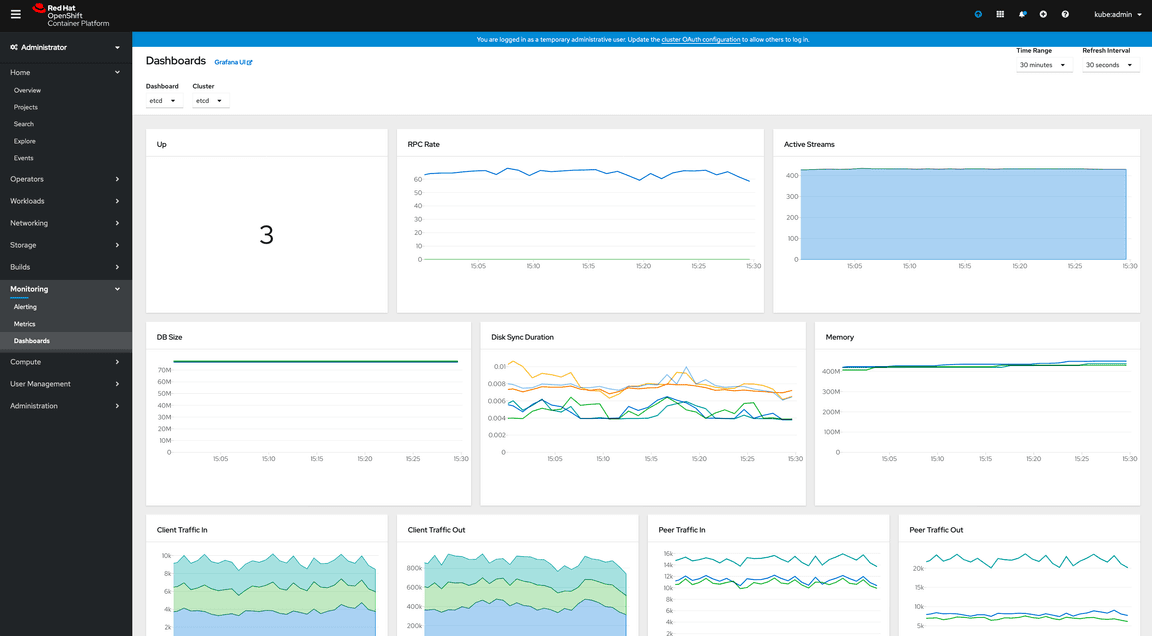Click the Up panel value 3
The height and width of the screenshot is (636, 1152).
pyautogui.click(x=266, y=235)
